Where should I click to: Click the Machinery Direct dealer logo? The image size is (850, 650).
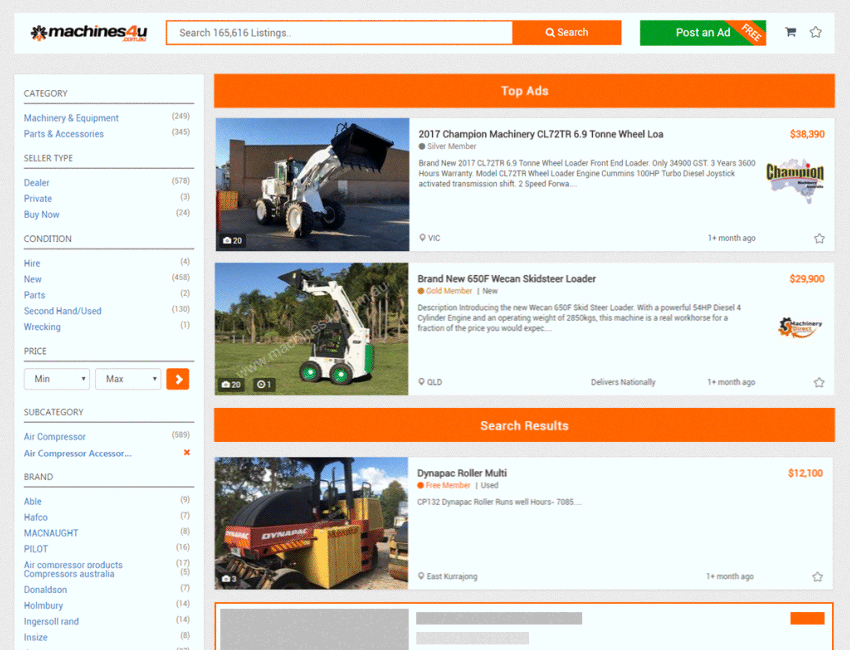(x=800, y=327)
